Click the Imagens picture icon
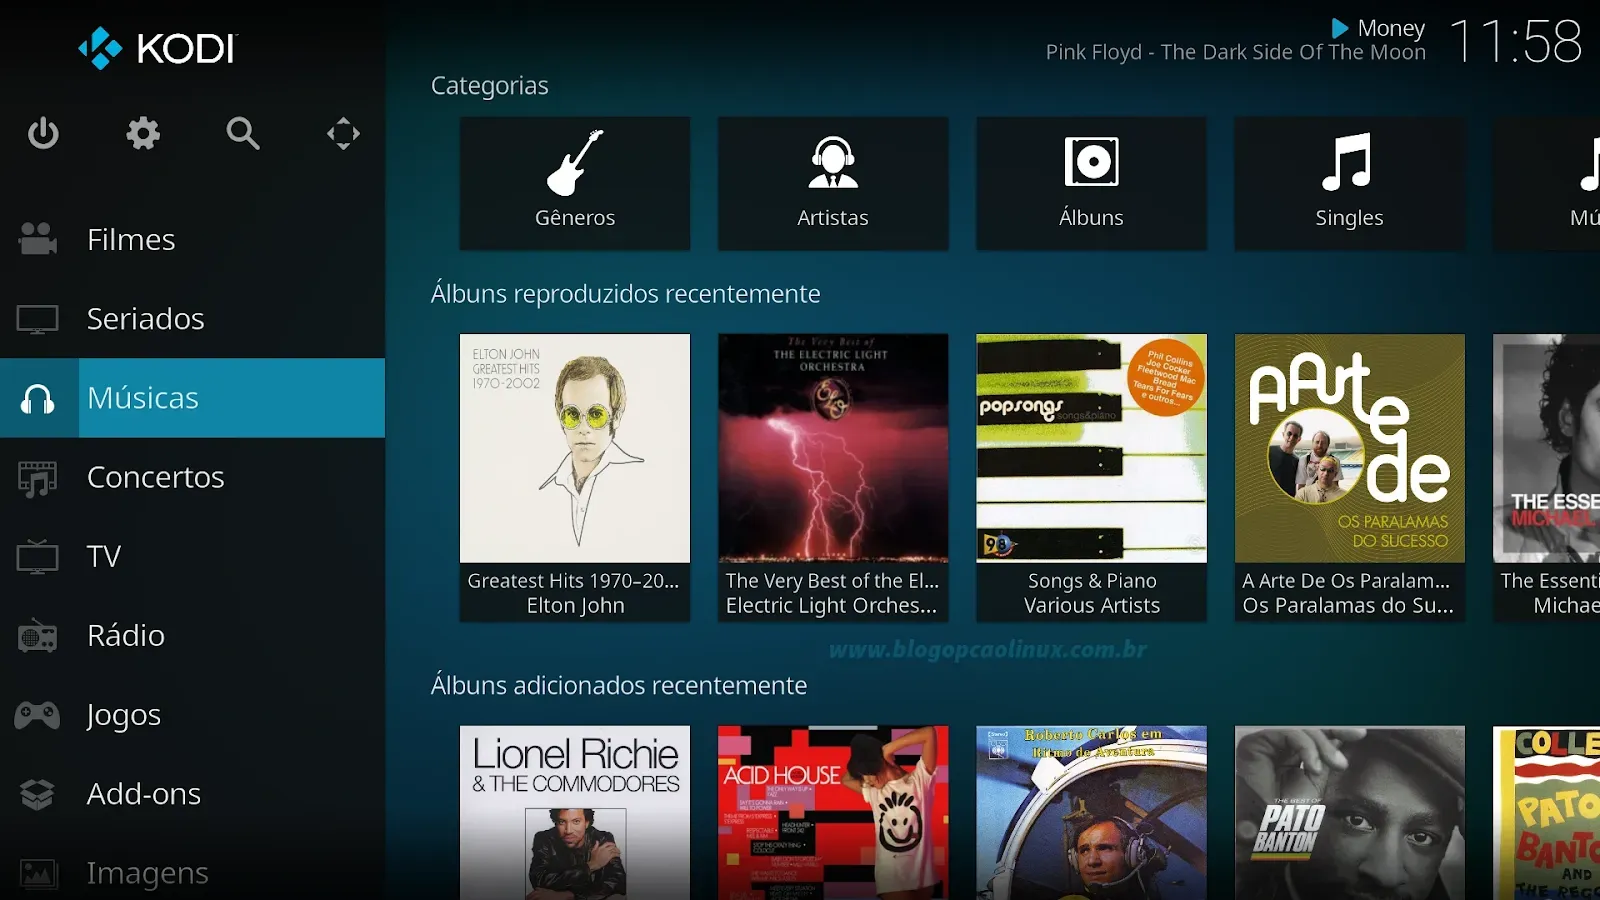The width and height of the screenshot is (1600, 900). coord(38,873)
